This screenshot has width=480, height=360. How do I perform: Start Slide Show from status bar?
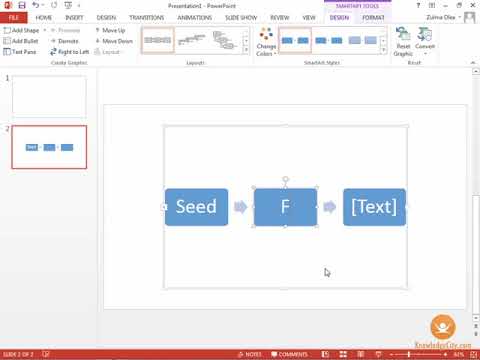(x=378, y=354)
